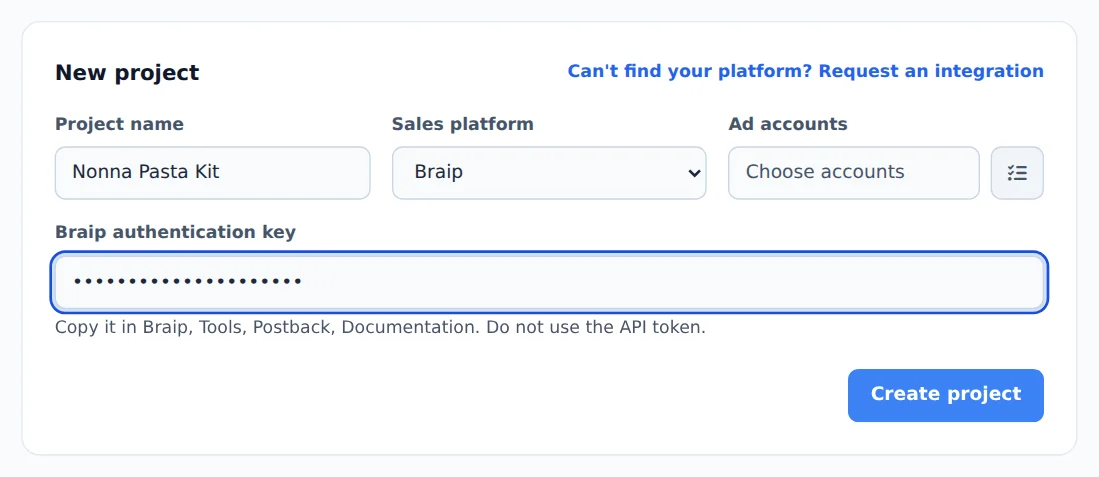The height and width of the screenshot is (477, 1099).
Task: Click the Sales platform label
Action: pos(463,124)
